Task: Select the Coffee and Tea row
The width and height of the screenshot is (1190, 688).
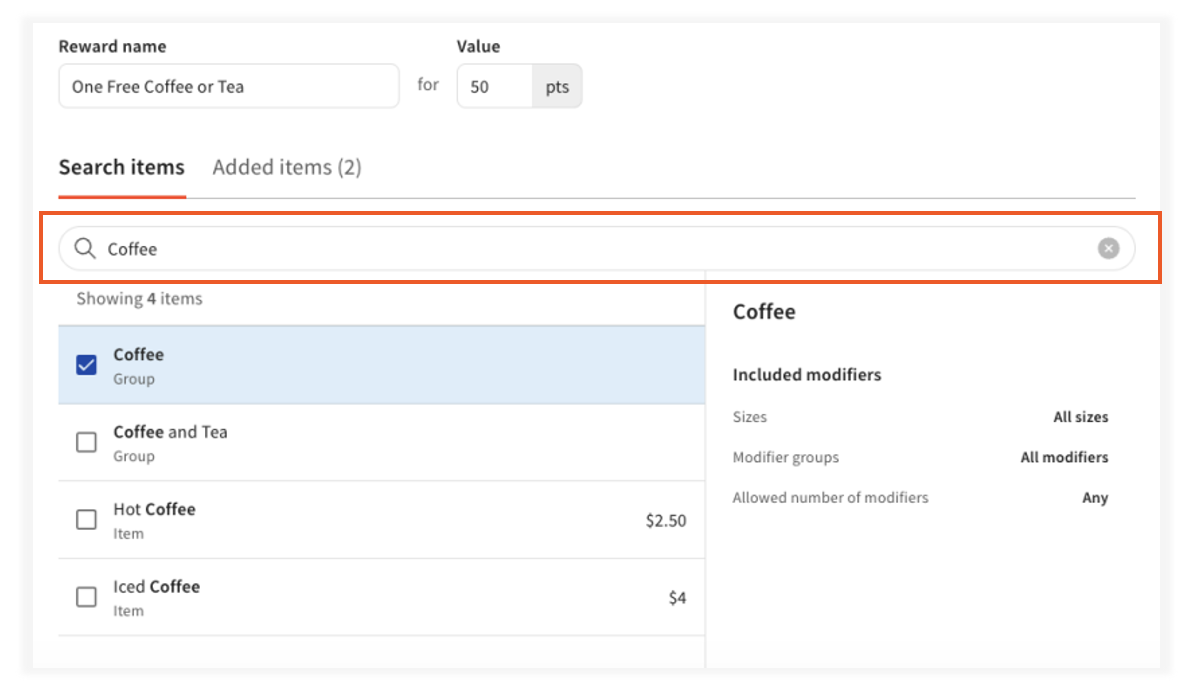Action: (x=300, y=442)
